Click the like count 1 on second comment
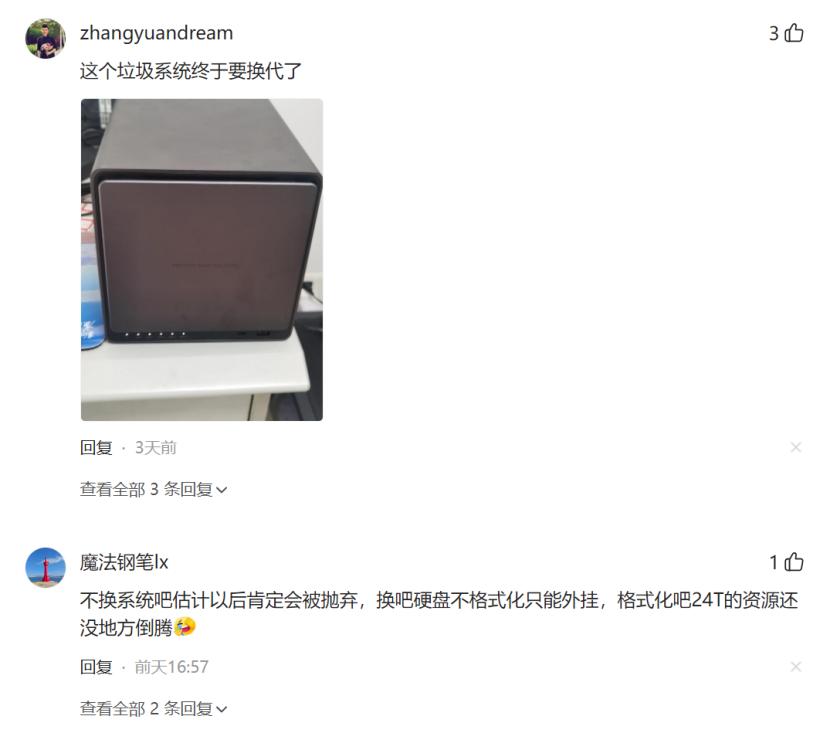Viewport: 830px width, 733px height. (x=774, y=562)
